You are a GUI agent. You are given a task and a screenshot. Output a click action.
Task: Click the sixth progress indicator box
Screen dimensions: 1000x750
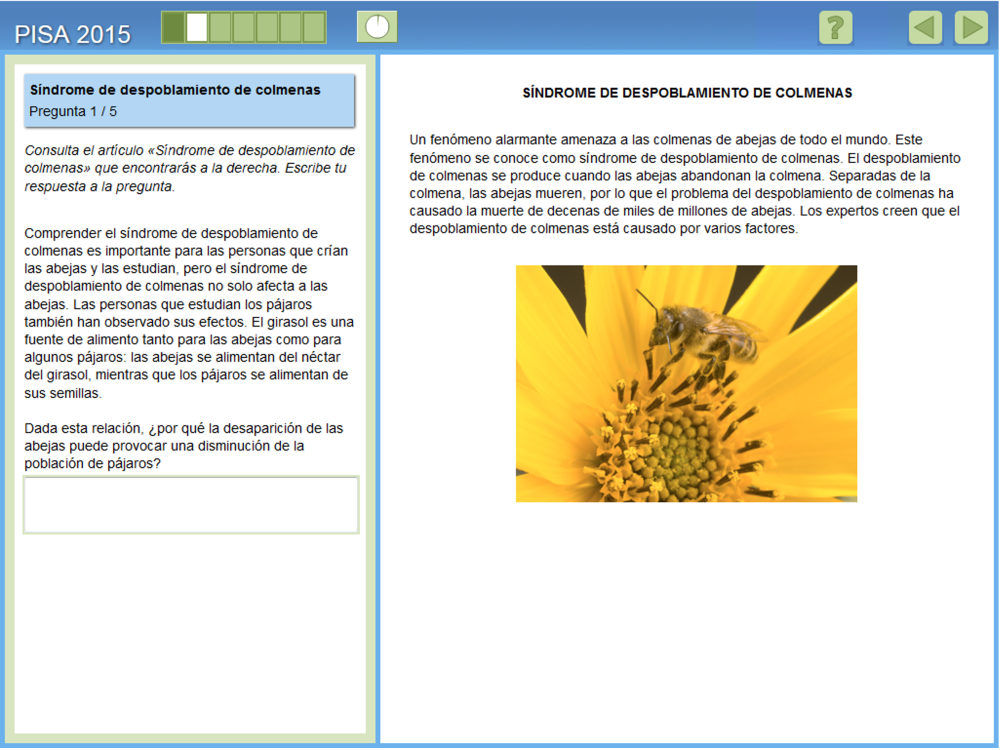[x=290, y=27]
